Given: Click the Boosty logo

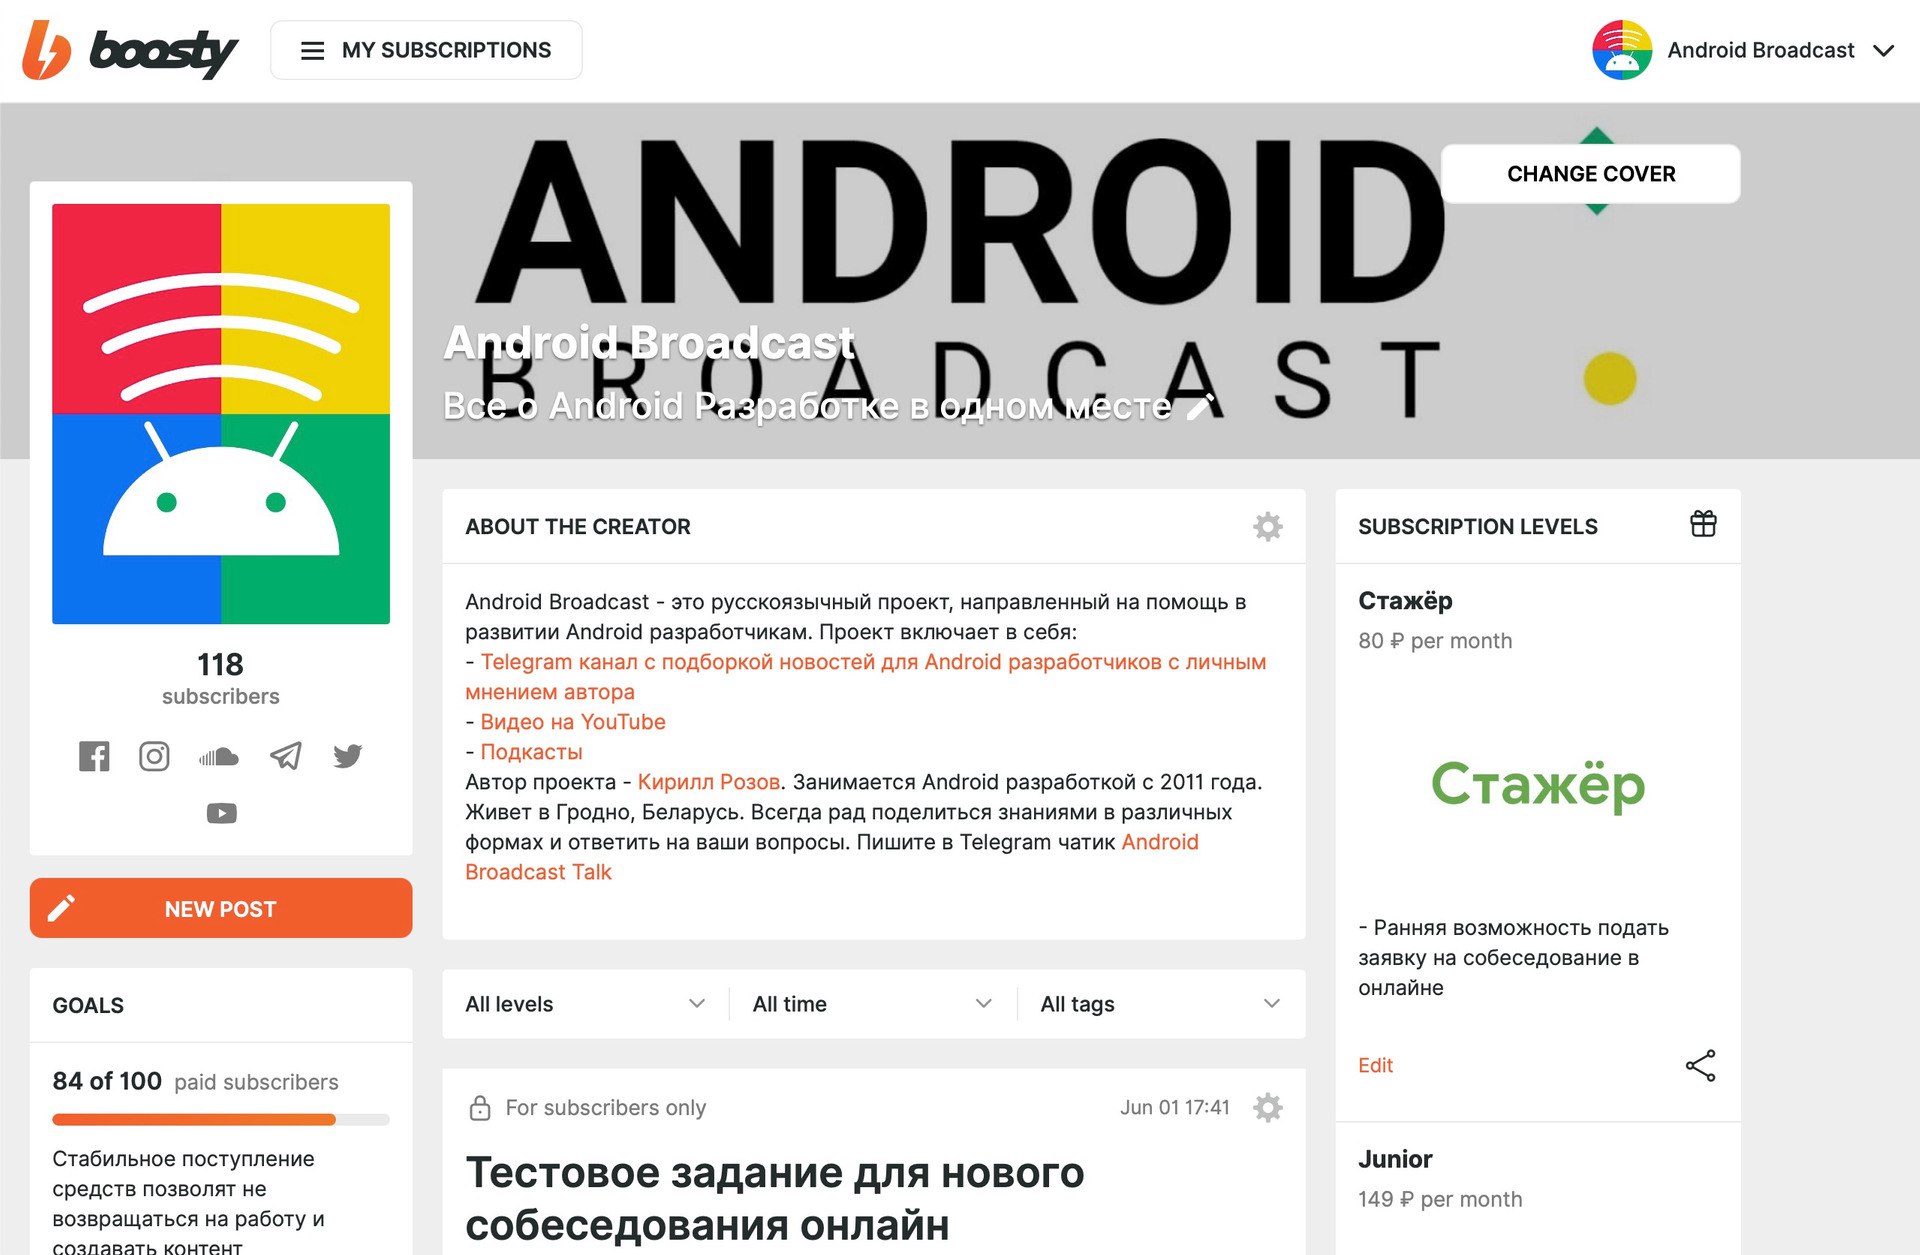Looking at the screenshot, I should pyautogui.click(x=130, y=50).
